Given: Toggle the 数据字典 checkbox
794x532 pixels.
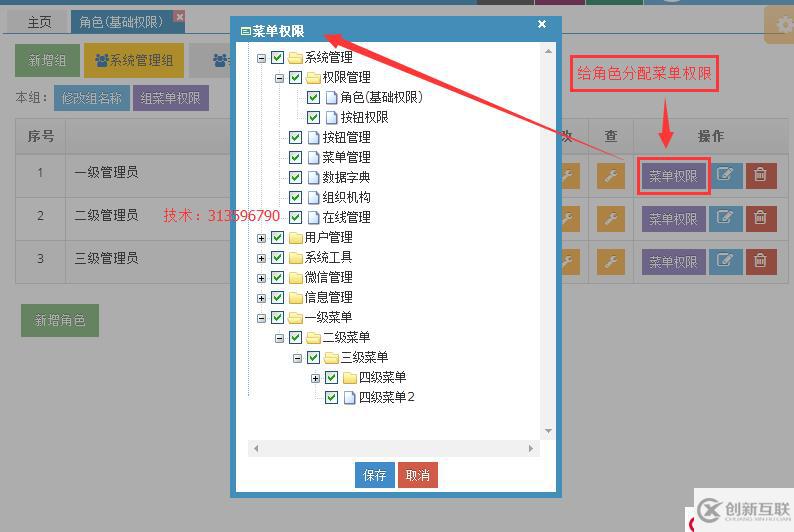Looking at the screenshot, I should tap(295, 178).
